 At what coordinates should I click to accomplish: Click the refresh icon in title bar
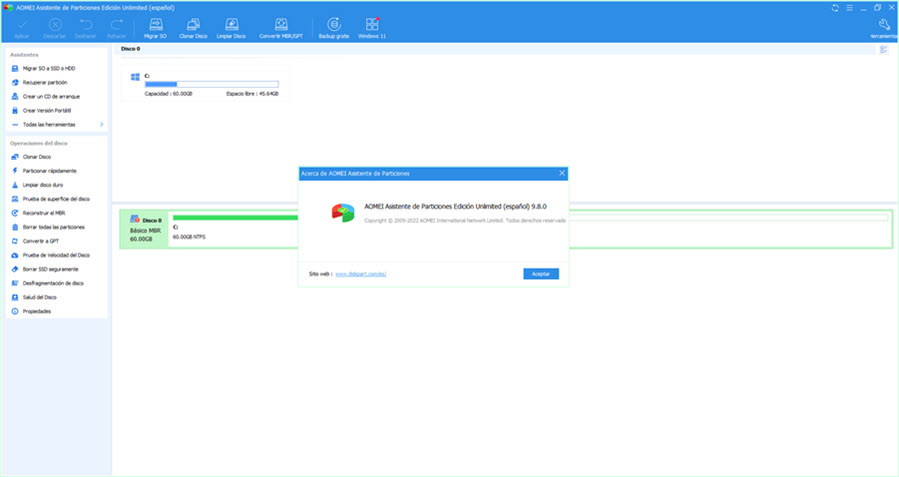pos(835,8)
